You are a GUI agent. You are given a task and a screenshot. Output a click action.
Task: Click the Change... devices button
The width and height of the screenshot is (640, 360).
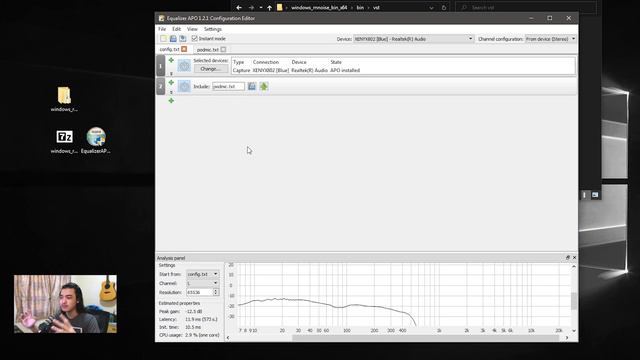pyautogui.click(x=211, y=69)
